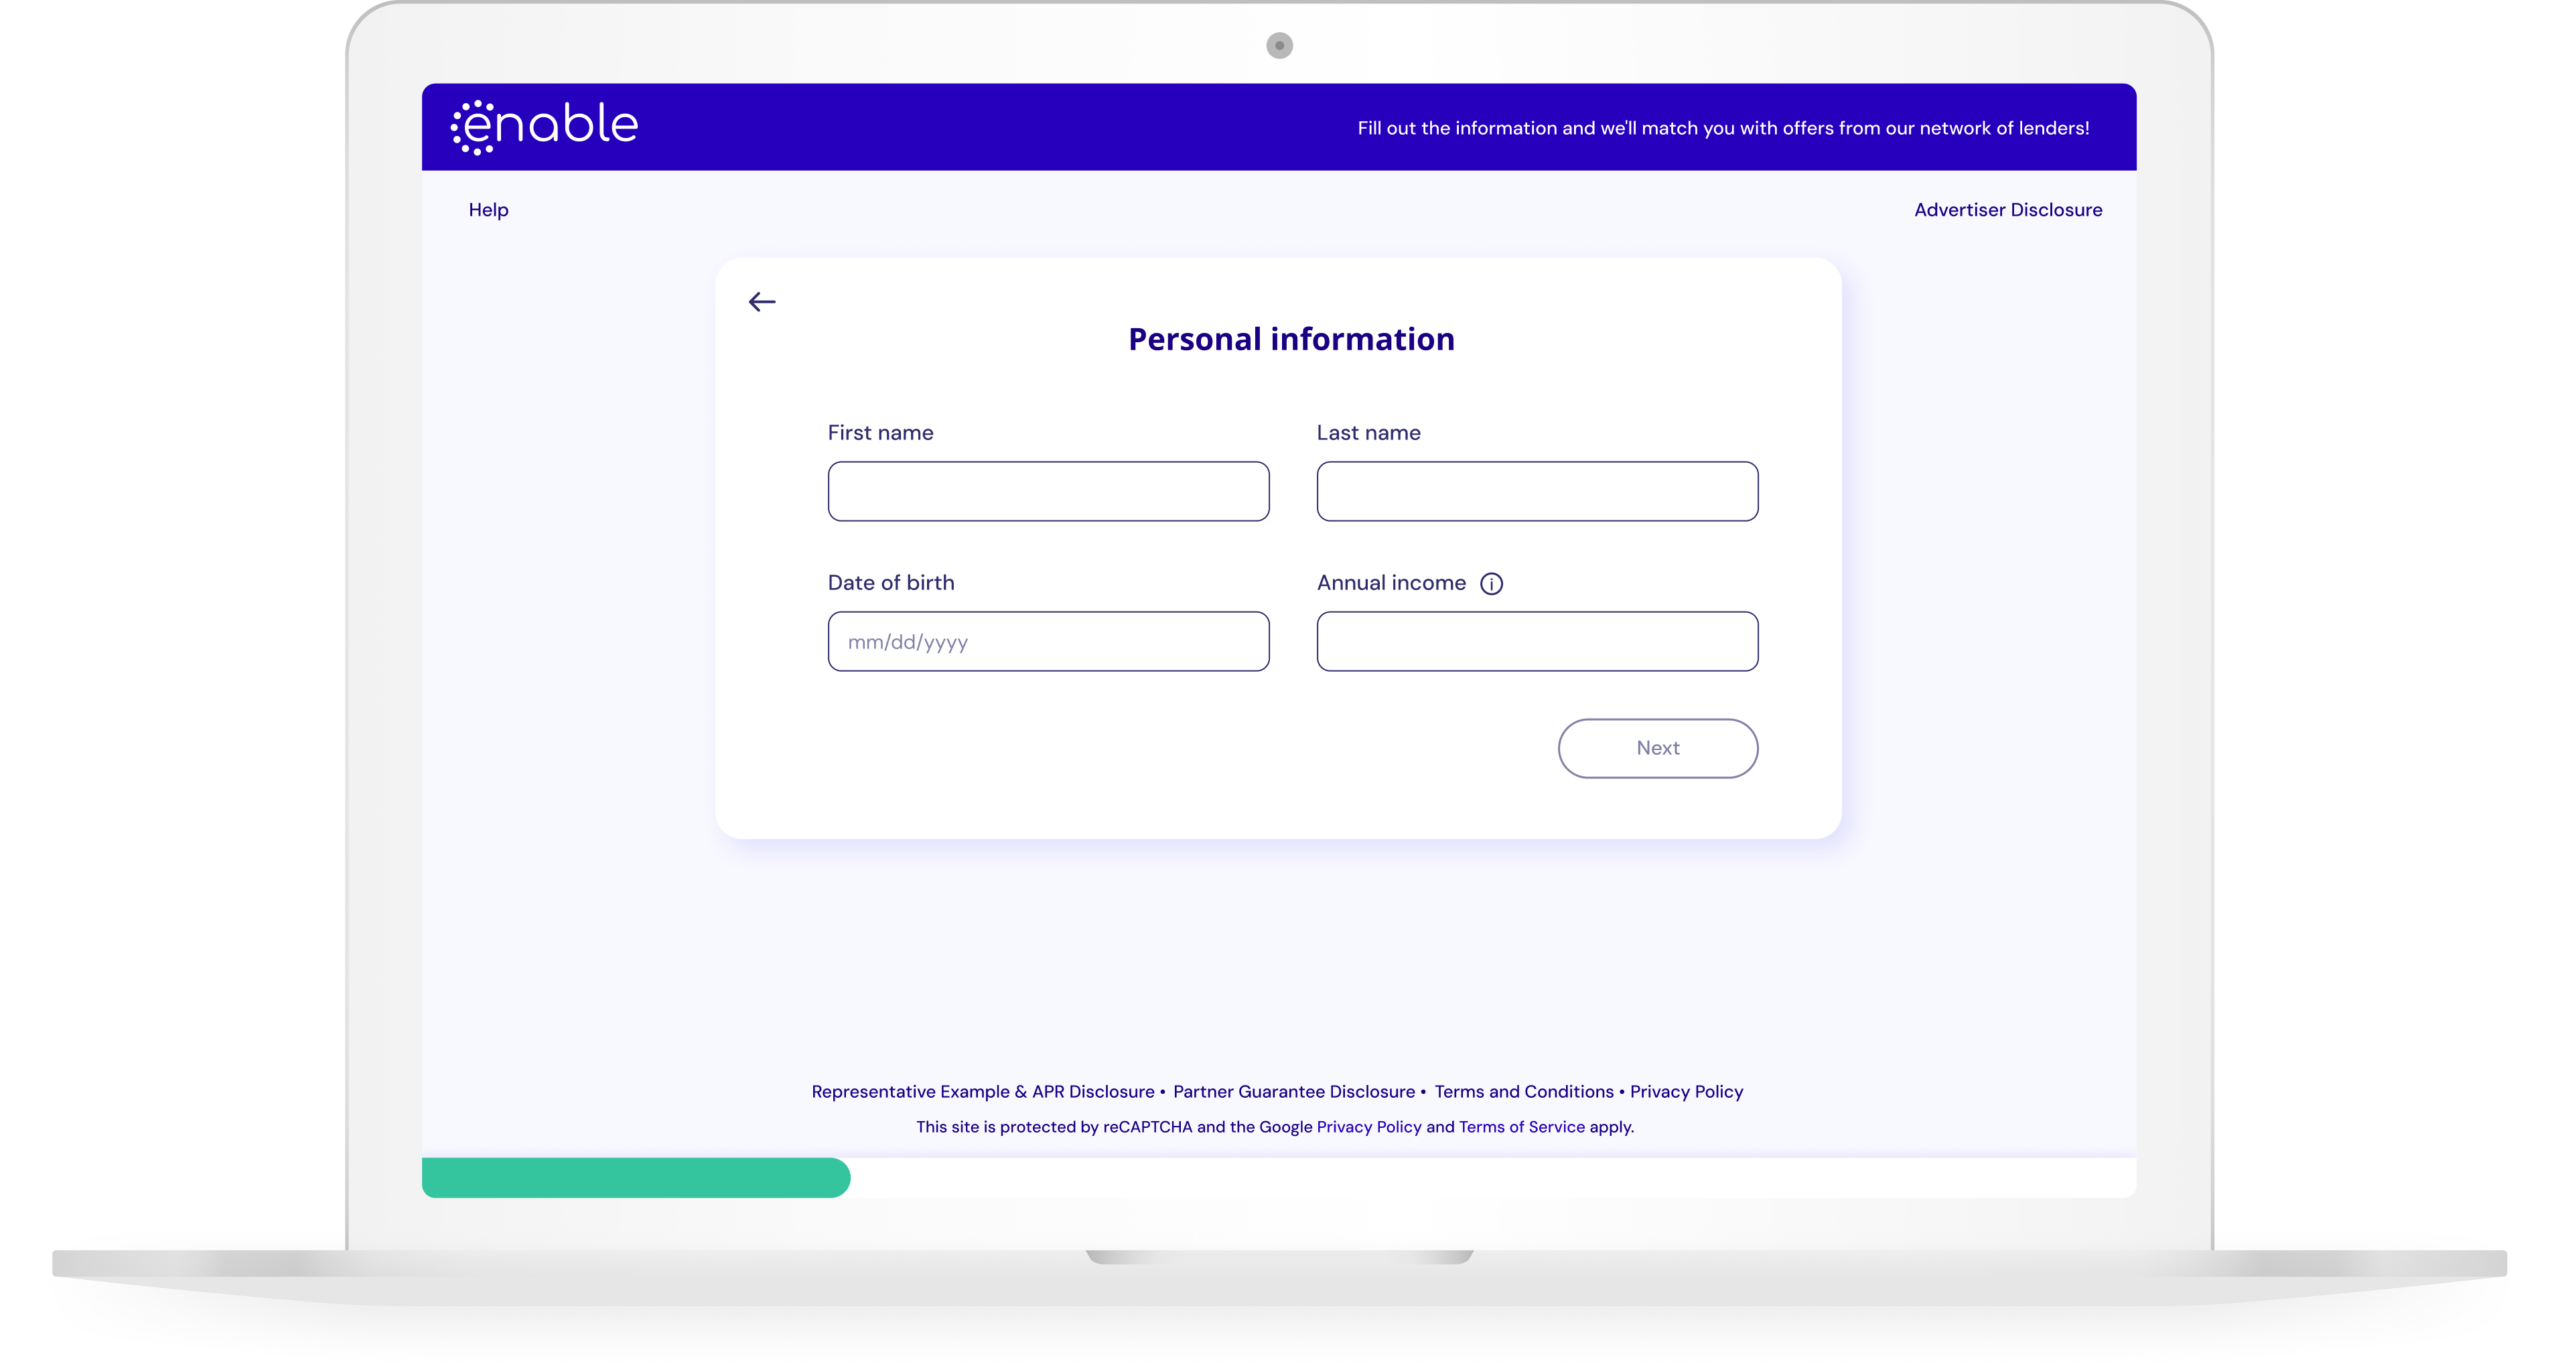Click the Date of birth field
Viewport: 2560px width, 1371px height.
[1048, 641]
